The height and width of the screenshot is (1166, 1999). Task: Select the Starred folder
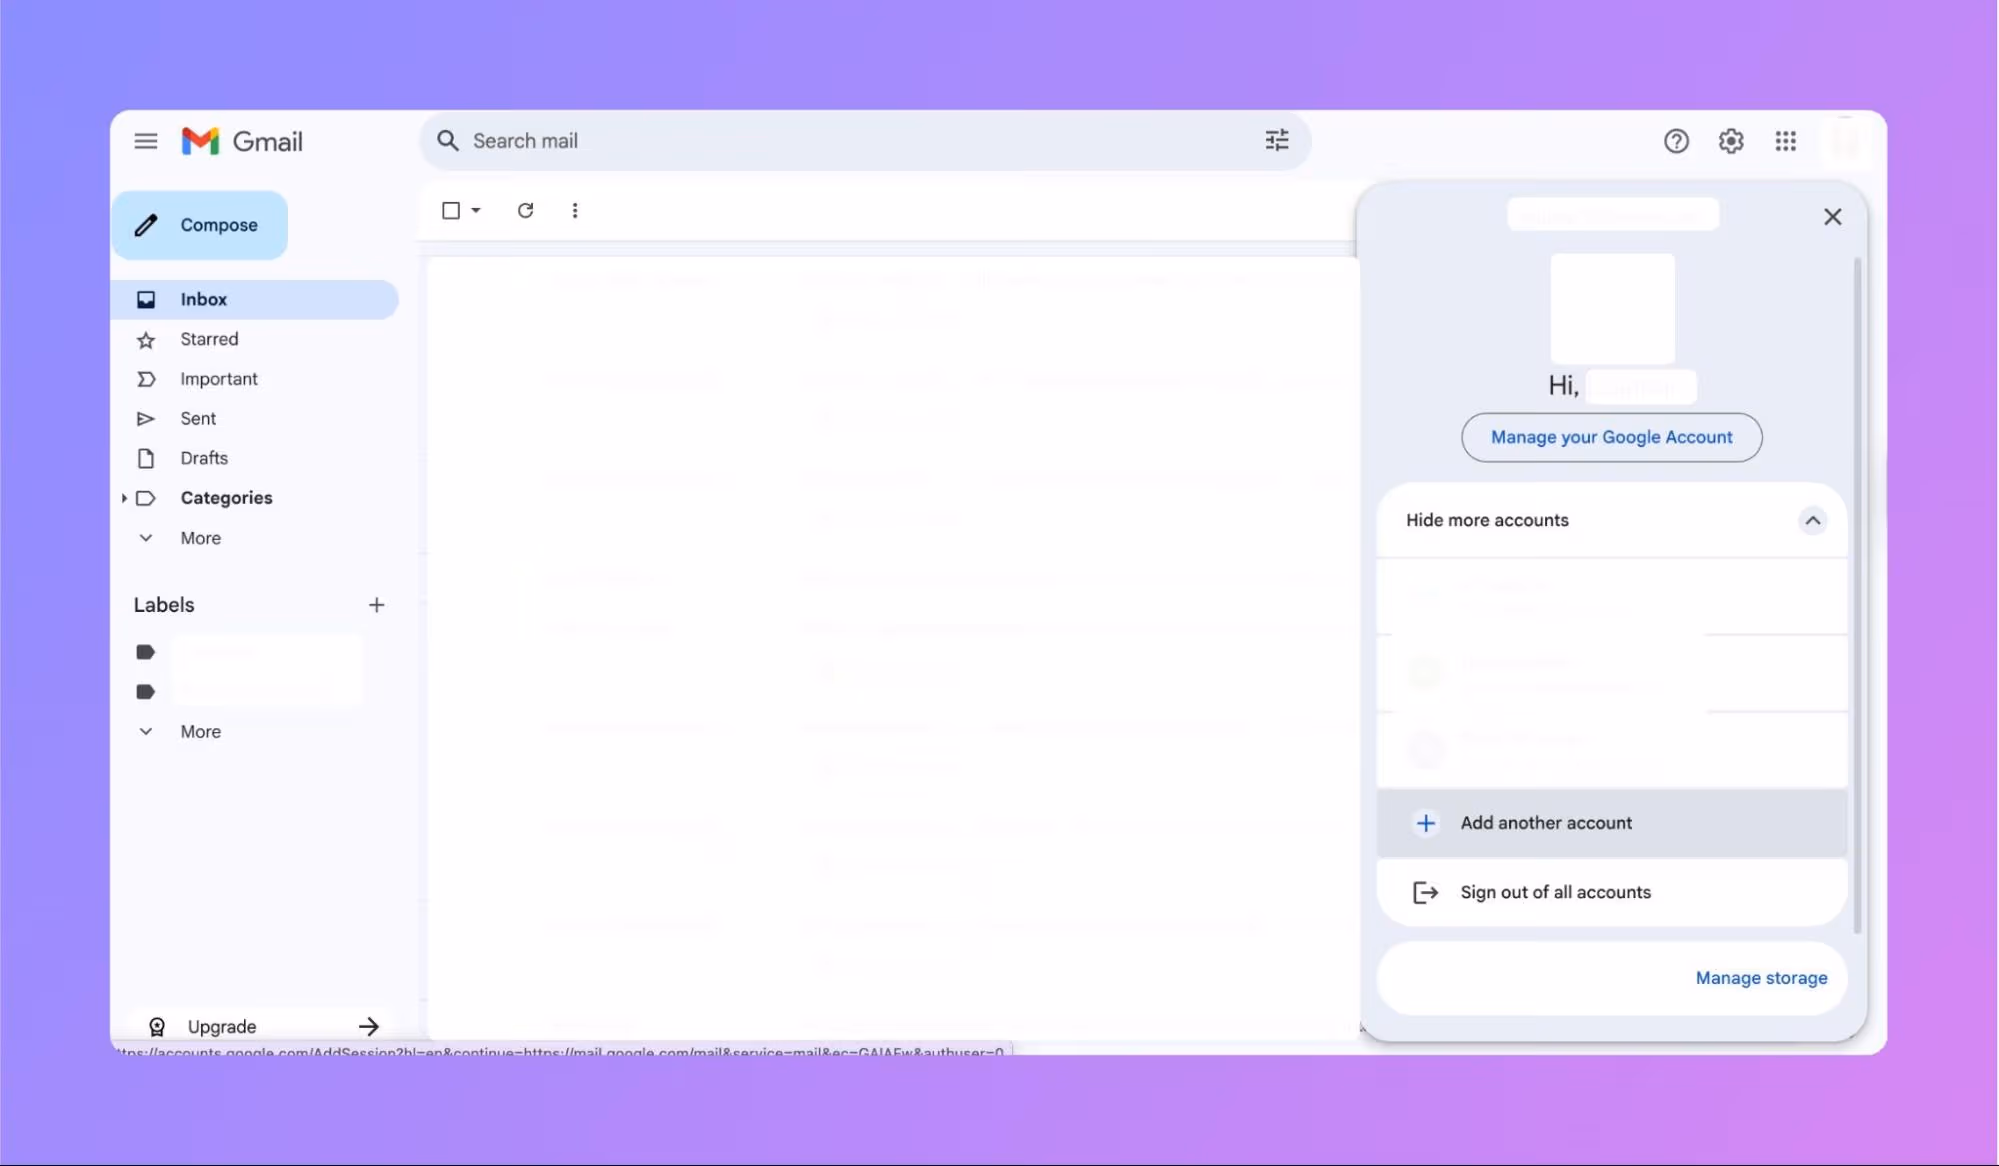tap(209, 339)
